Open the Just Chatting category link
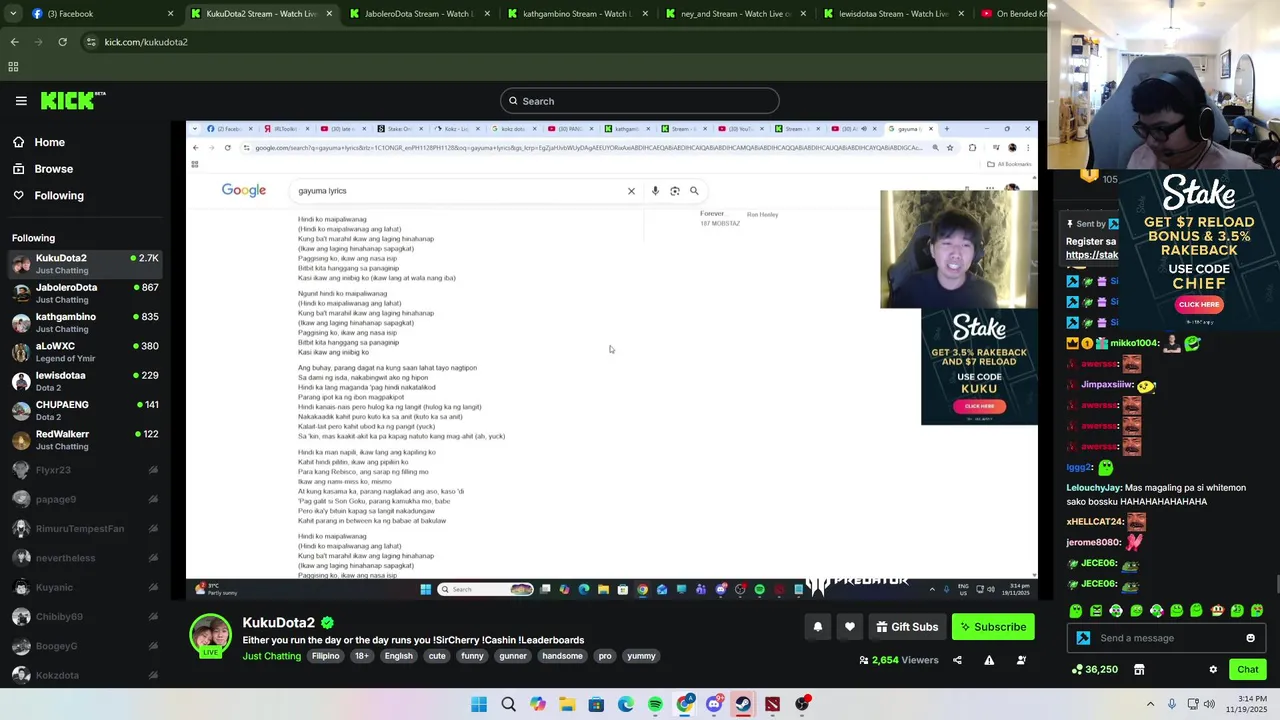Screen dimensions: 1280x720 [x=271, y=656]
